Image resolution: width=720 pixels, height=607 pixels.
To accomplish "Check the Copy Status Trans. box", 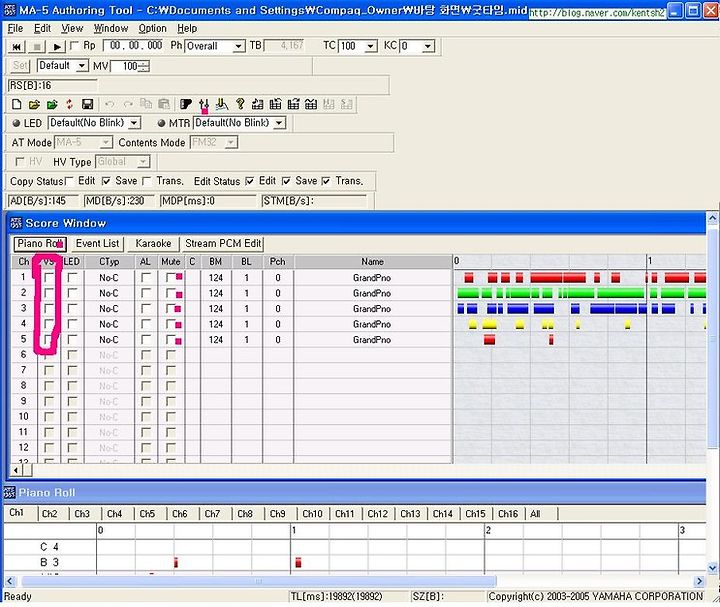I will (146, 181).
